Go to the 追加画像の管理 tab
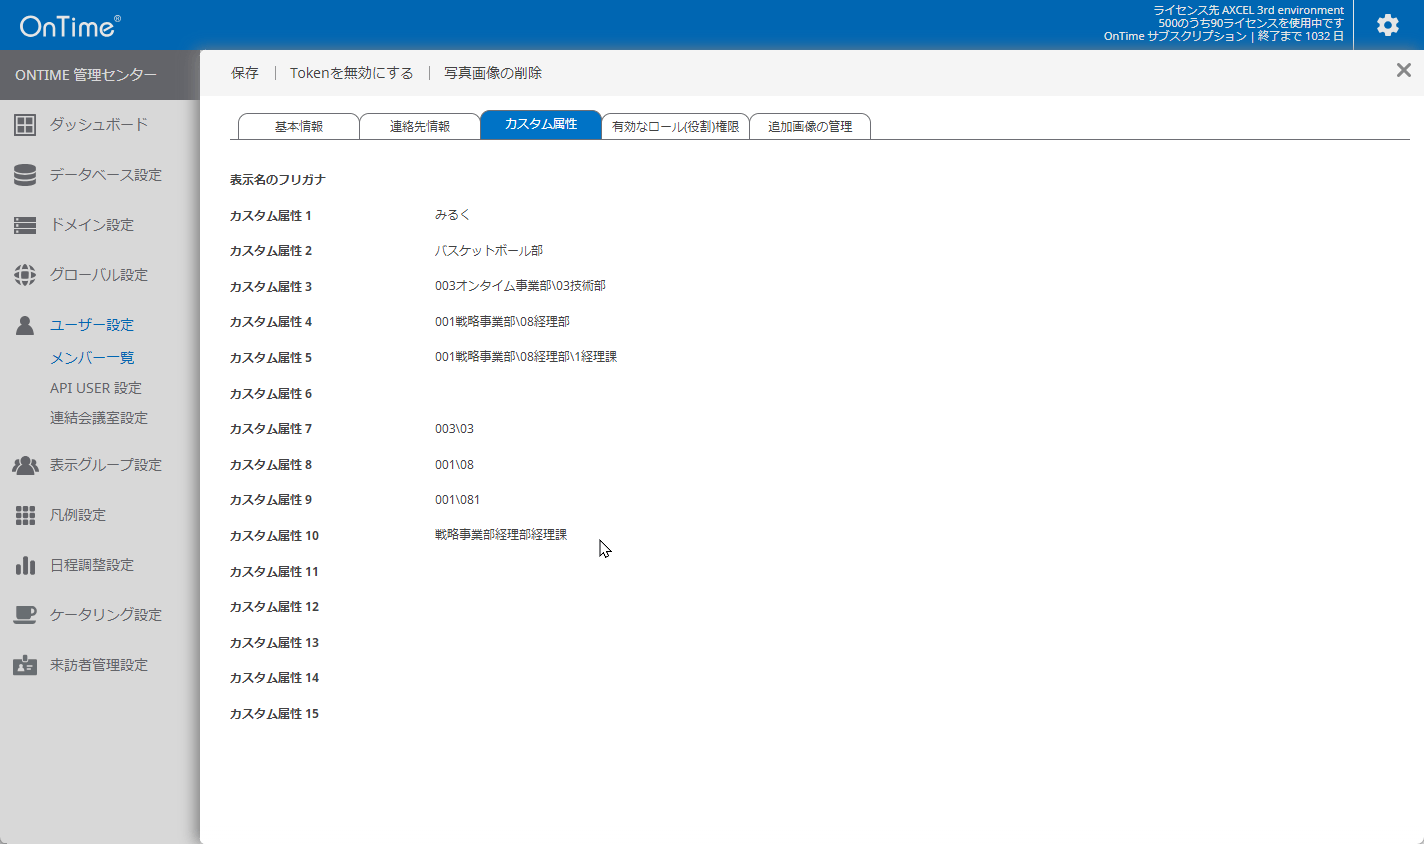Image resolution: width=1424 pixels, height=844 pixels. point(810,126)
